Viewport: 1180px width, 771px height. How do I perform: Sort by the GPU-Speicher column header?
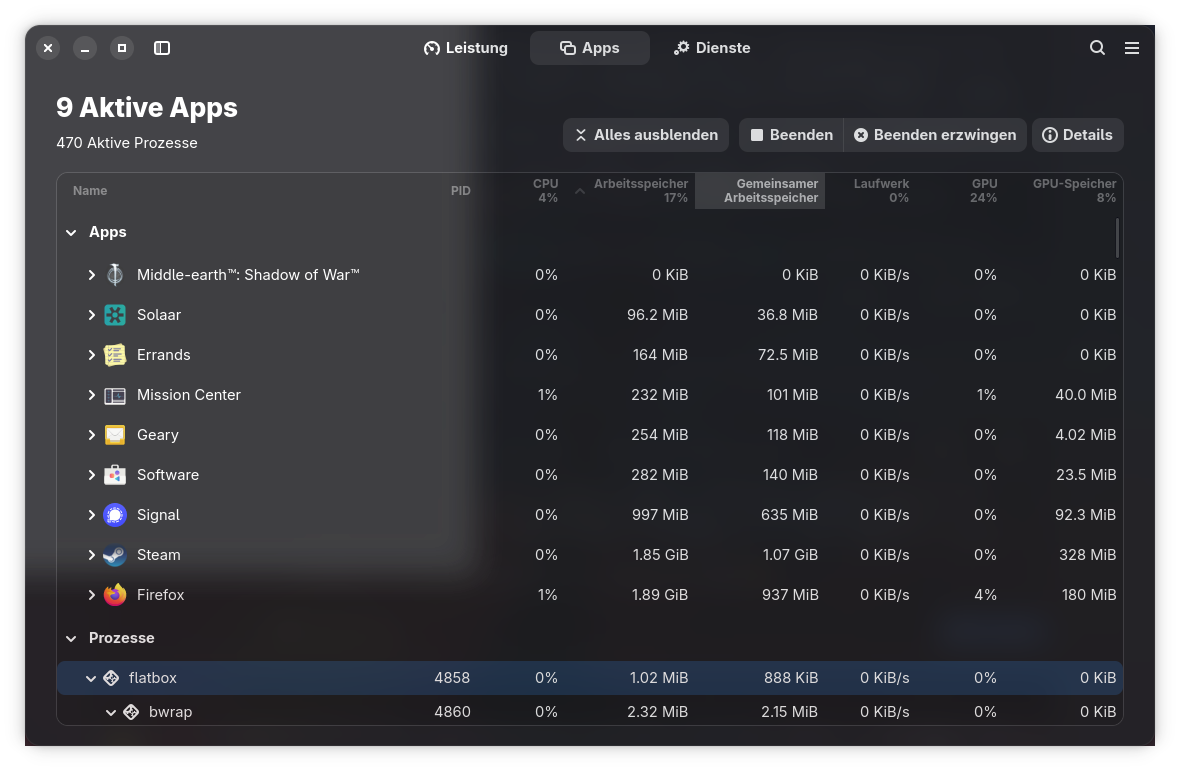1074,191
